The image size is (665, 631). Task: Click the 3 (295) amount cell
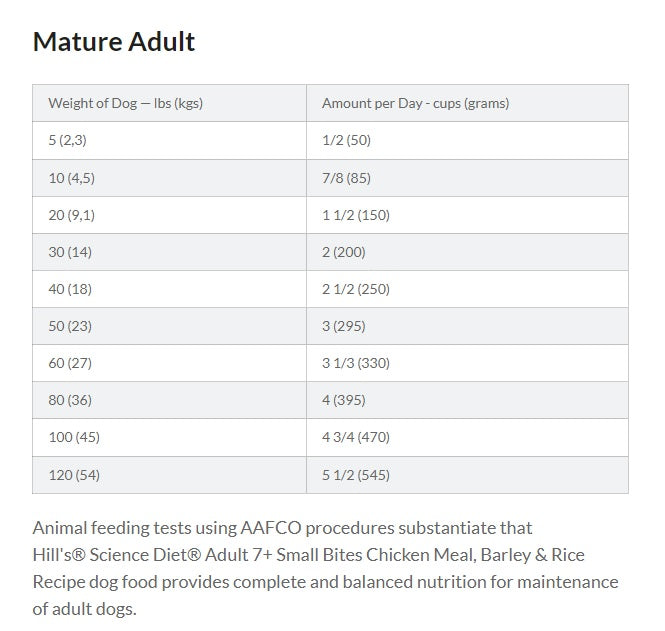[467, 326]
